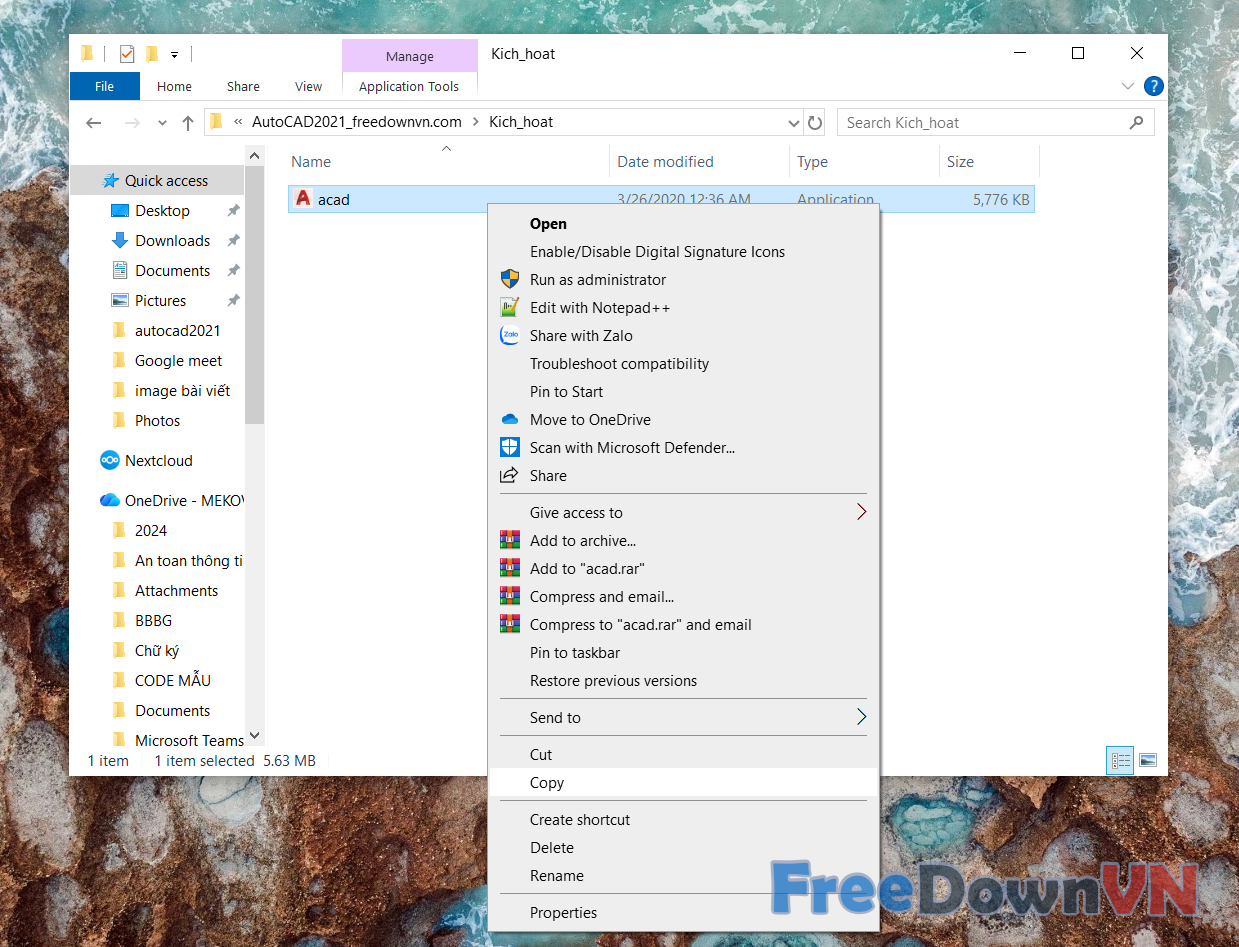Go up one folder level
Viewport: 1239px width, 947px height.
coord(188,123)
